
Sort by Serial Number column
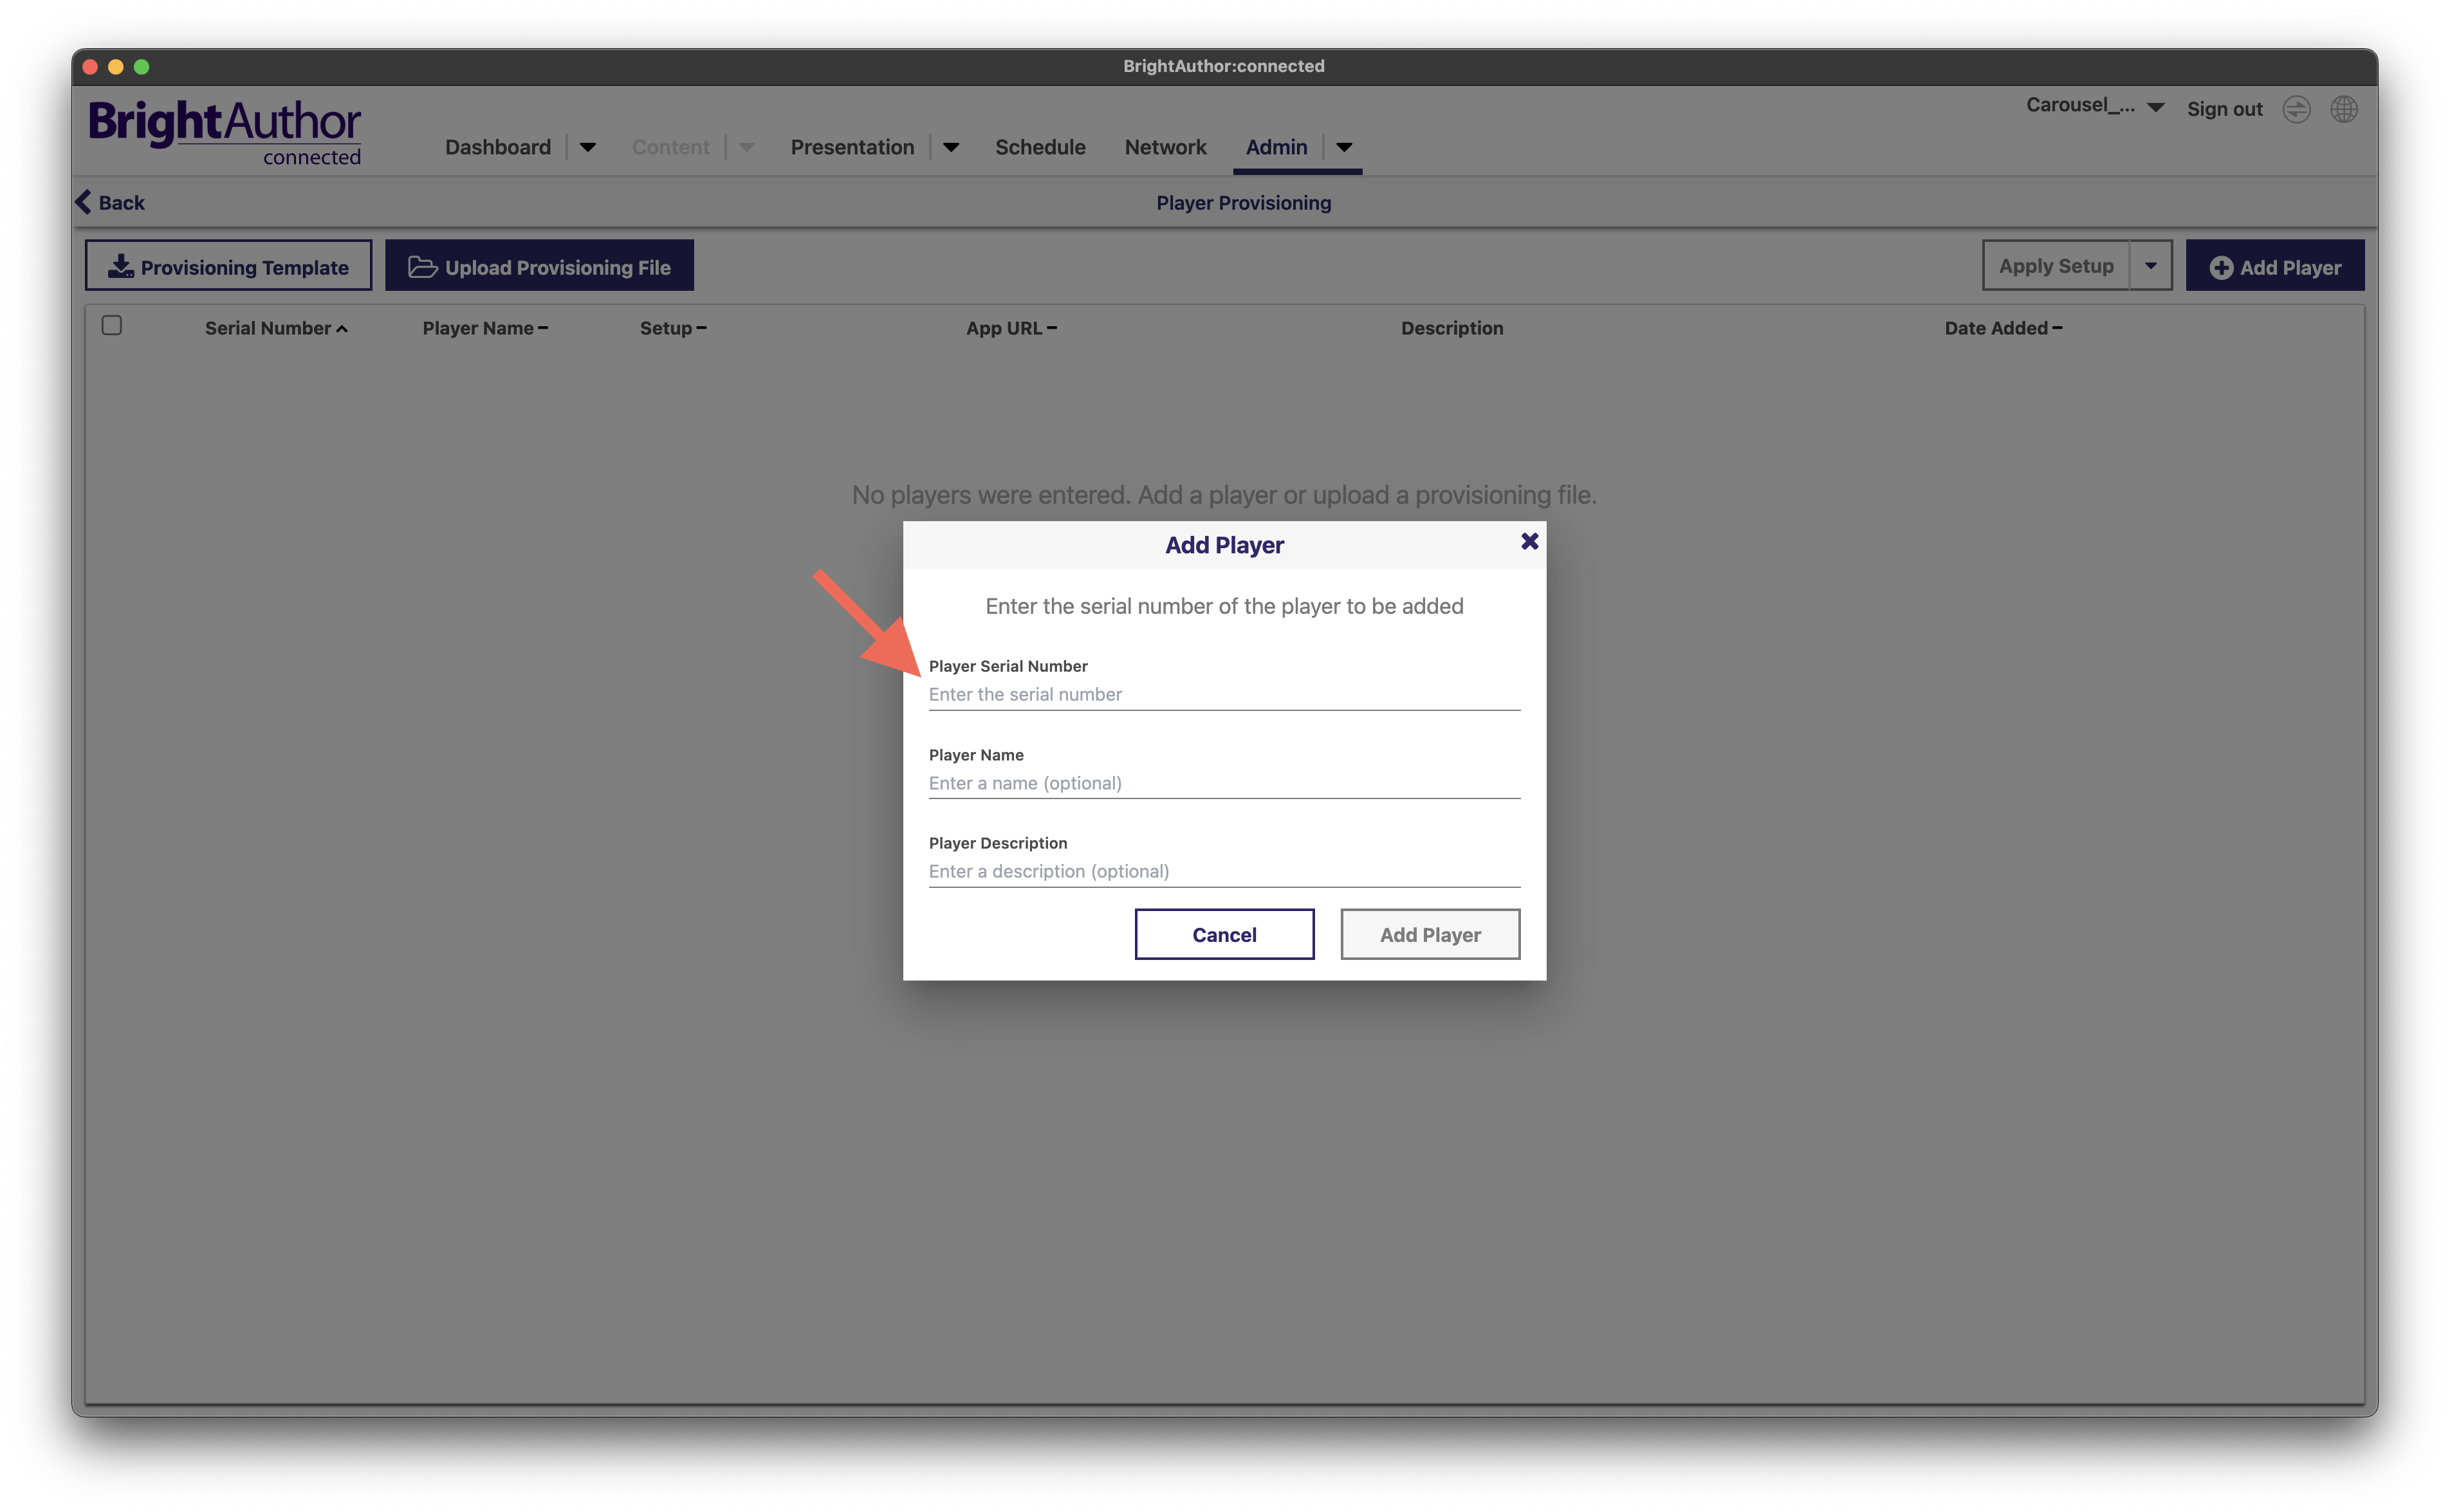click(276, 328)
